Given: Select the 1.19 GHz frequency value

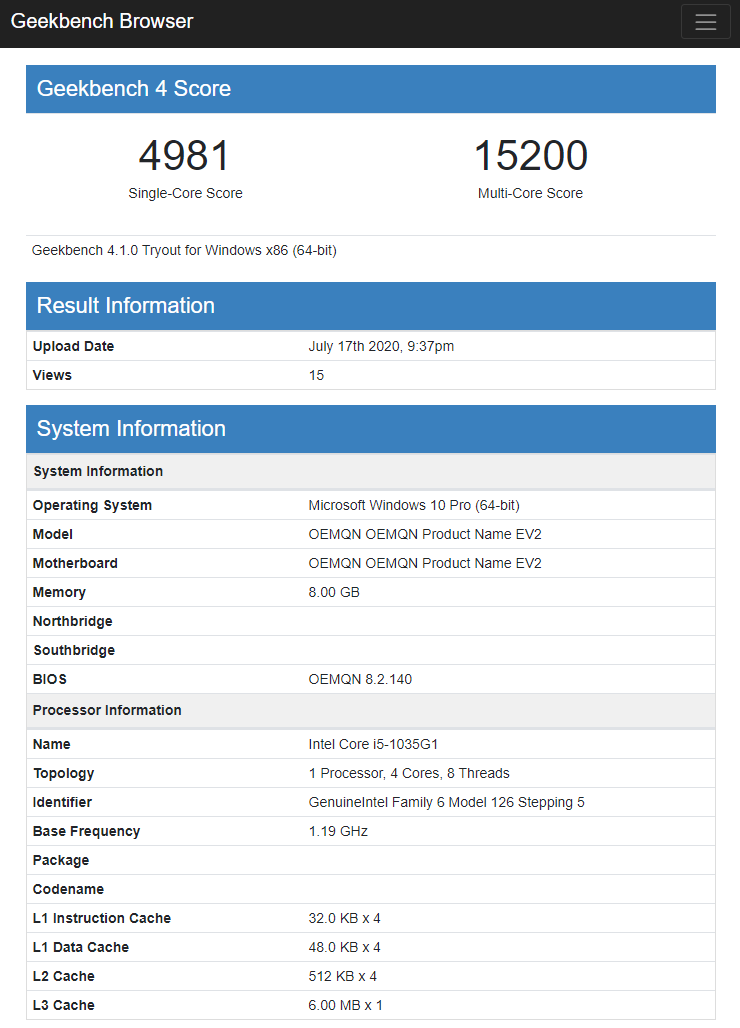Looking at the screenshot, I should click(x=338, y=831).
